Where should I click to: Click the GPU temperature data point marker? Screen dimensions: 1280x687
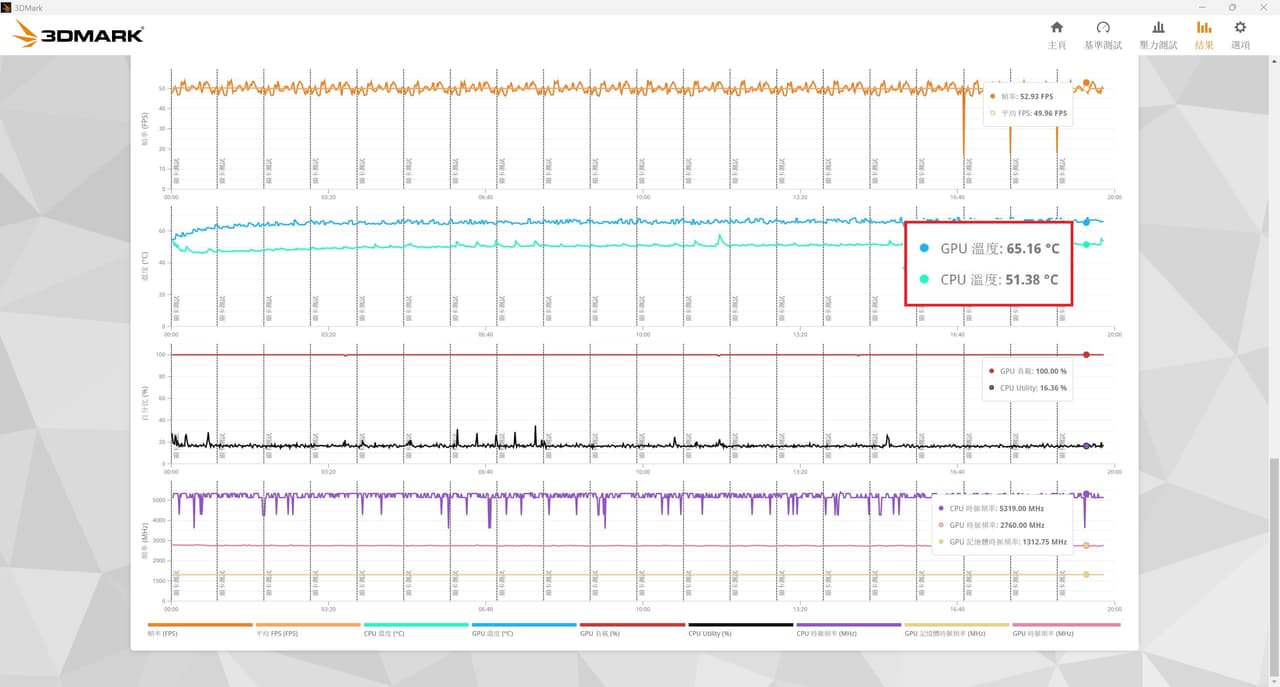pos(1086,222)
